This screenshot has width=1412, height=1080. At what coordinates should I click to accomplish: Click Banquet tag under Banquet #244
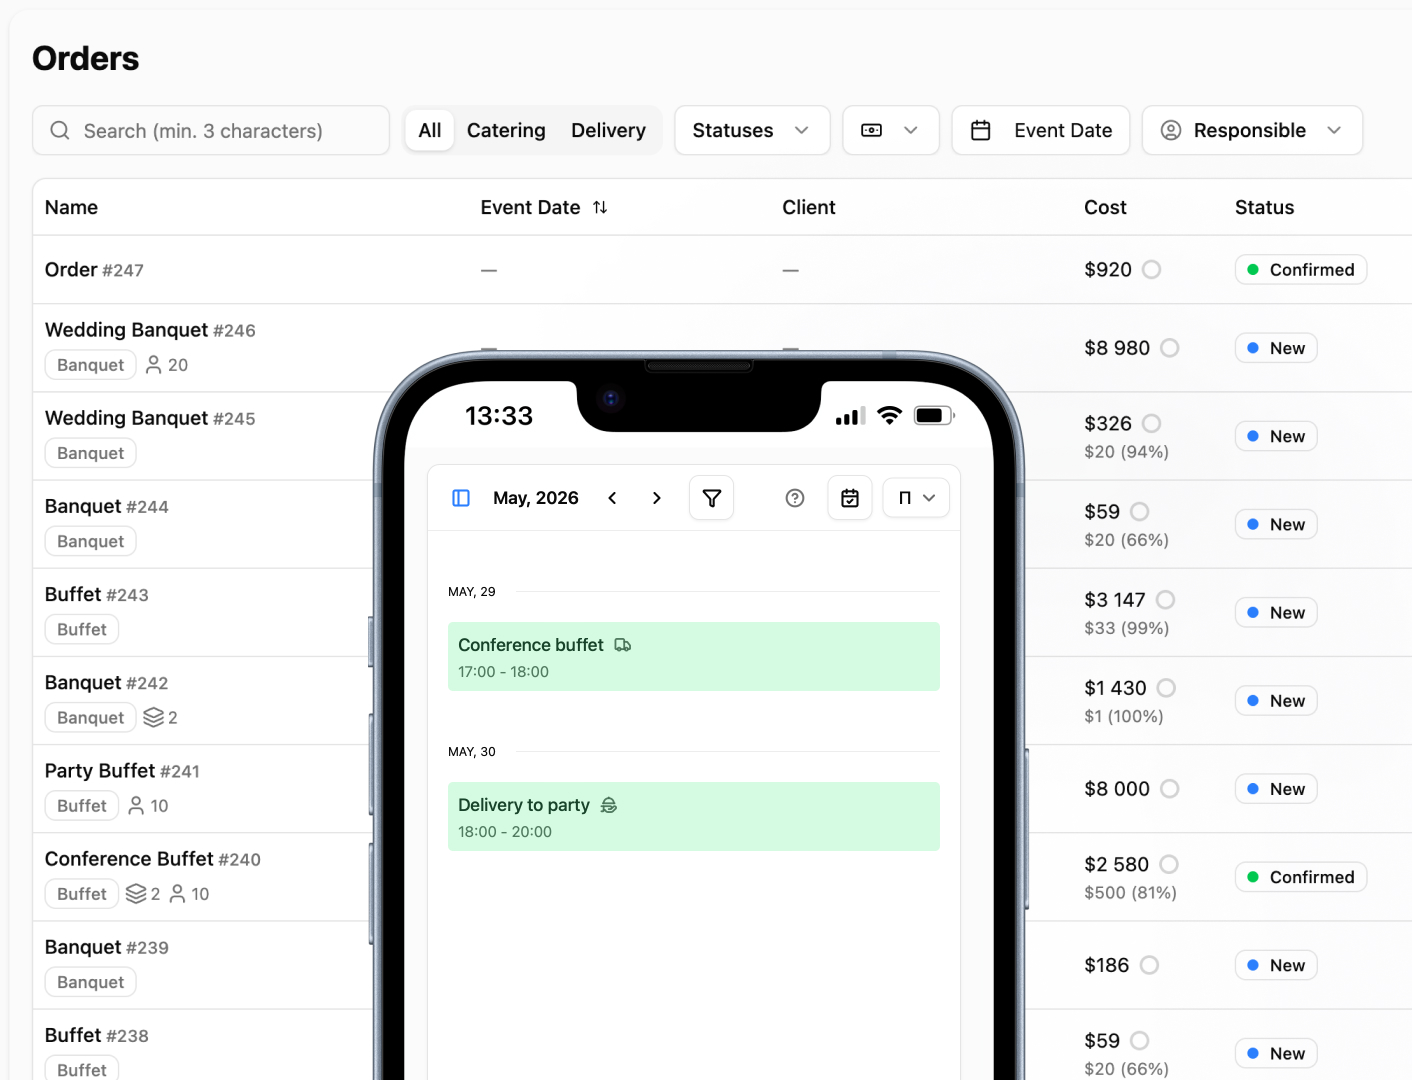coord(91,541)
